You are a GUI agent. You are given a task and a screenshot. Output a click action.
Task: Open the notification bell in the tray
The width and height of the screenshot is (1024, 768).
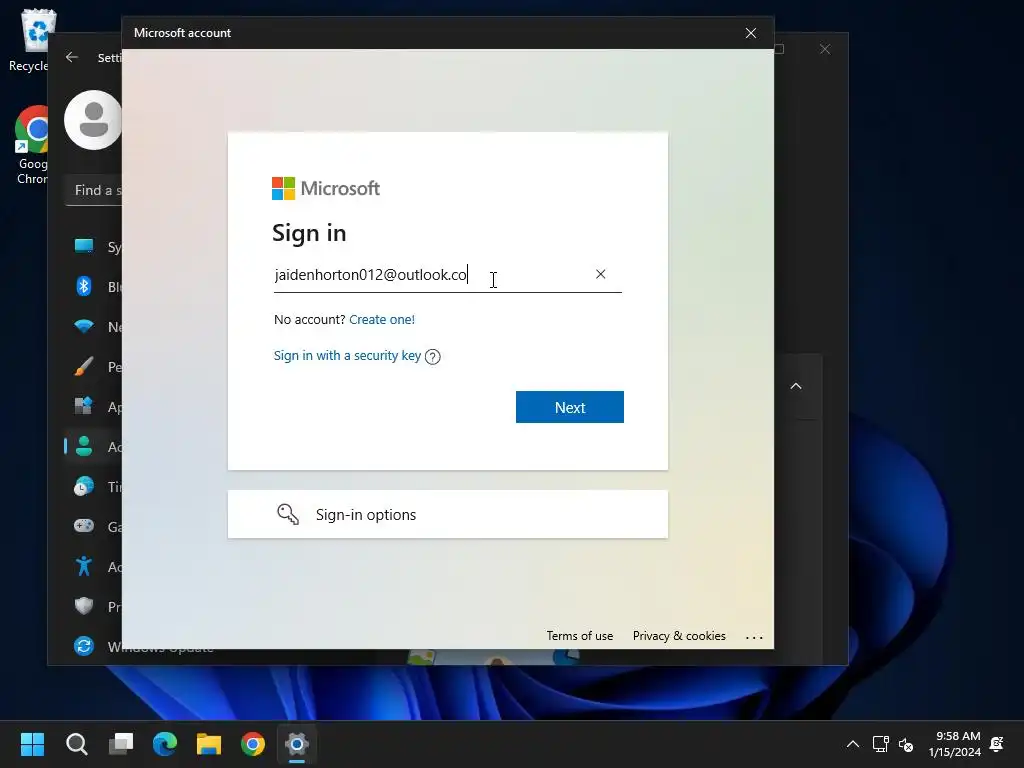(x=997, y=744)
